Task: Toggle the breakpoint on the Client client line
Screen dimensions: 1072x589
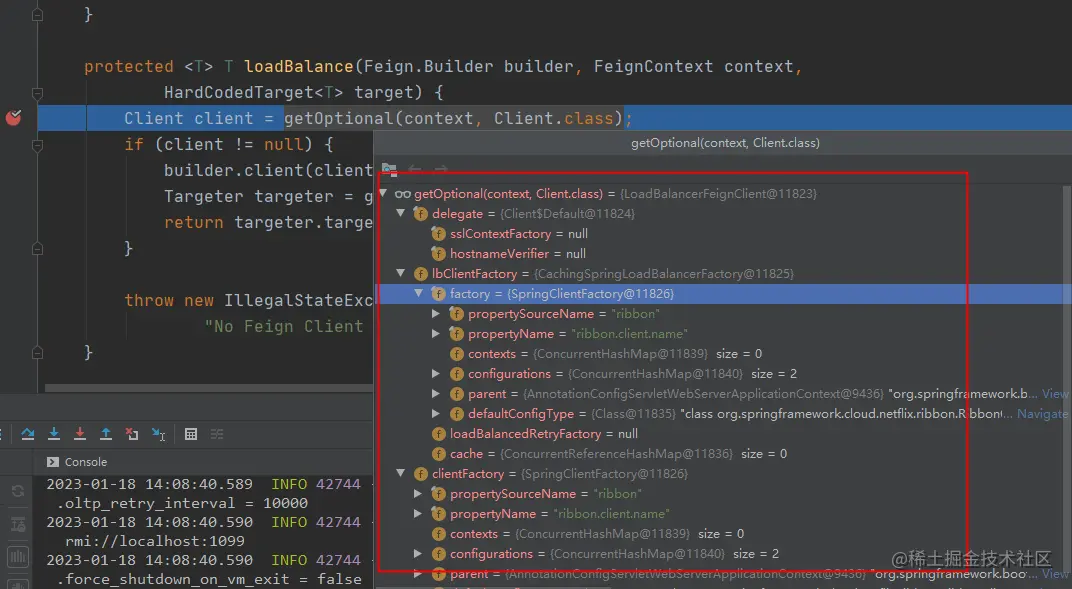Action: click(x=13, y=118)
